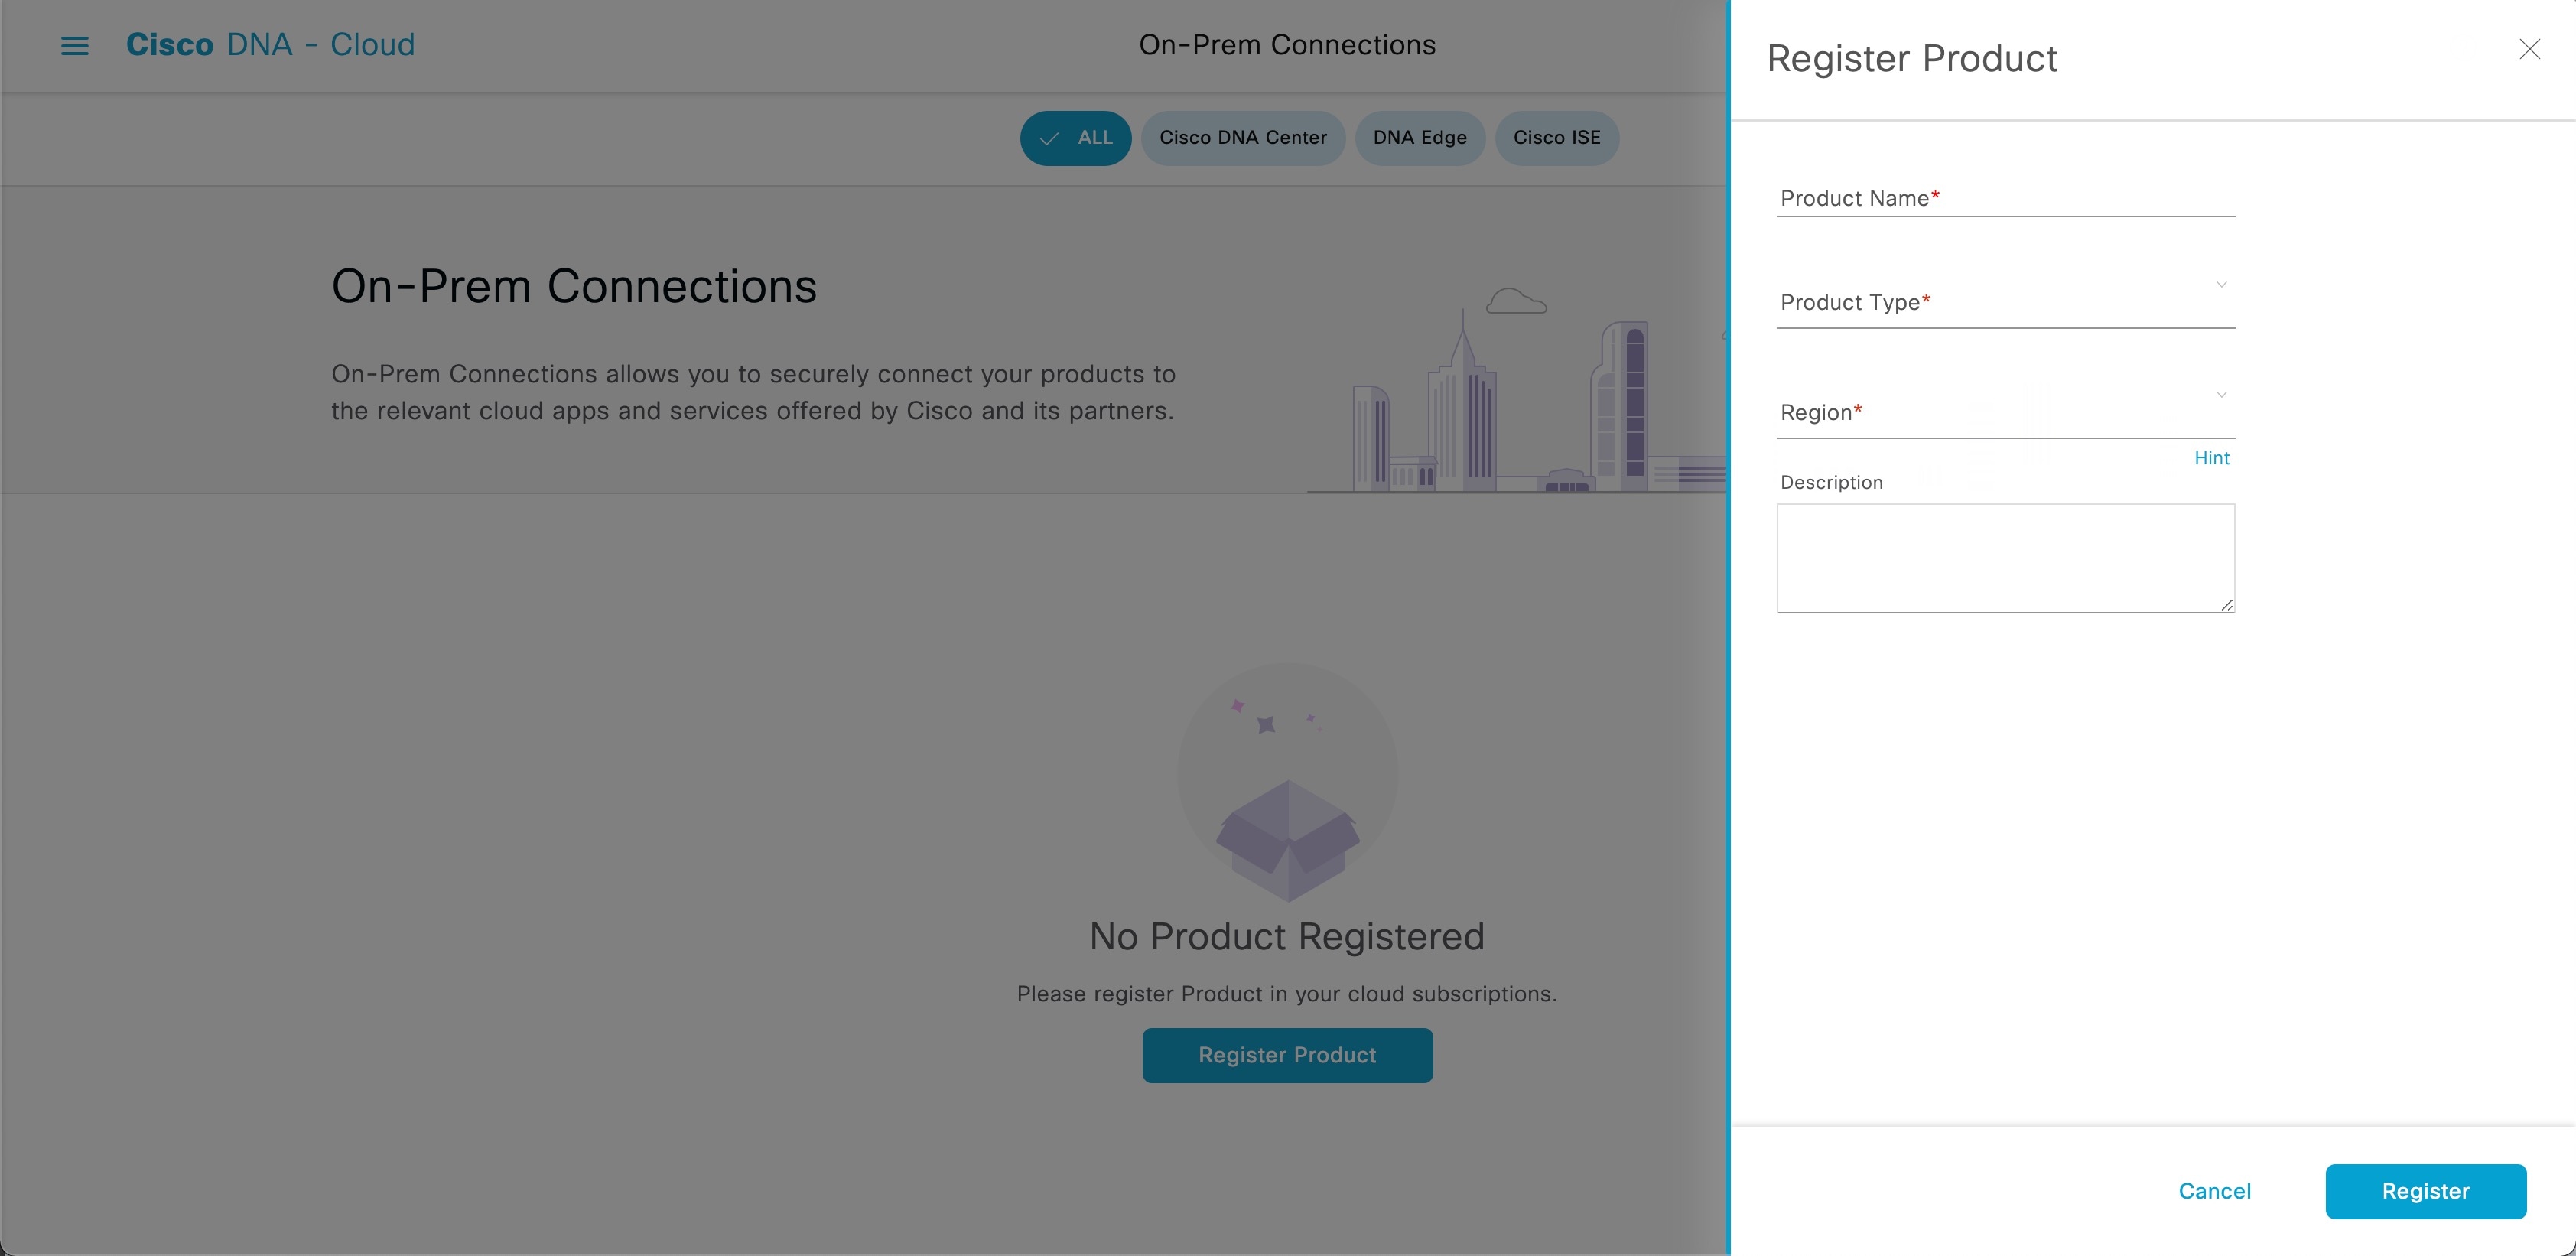Click the Register button in panel
This screenshot has width=2576, height=1256.
pos(2425,1191)
